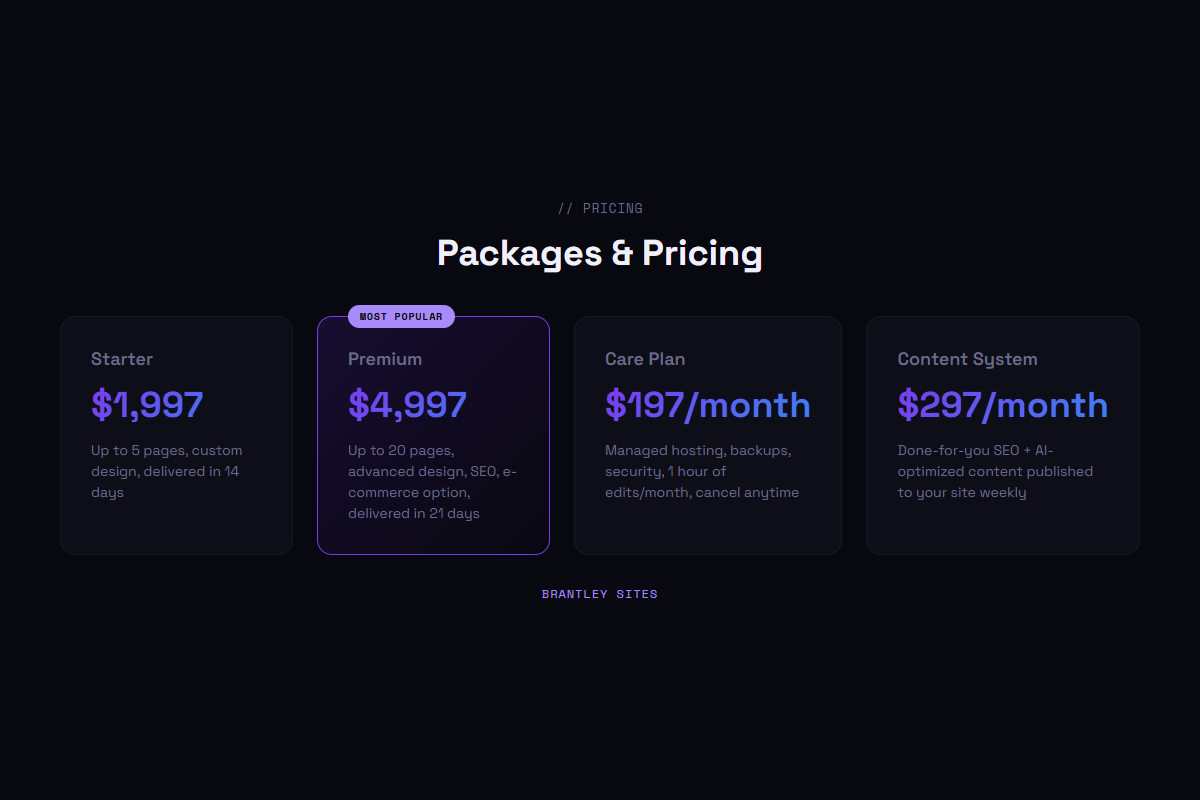The image size is (1200, 800).
Task: Click the Content System card title
Action: click(x=967, y=358)
